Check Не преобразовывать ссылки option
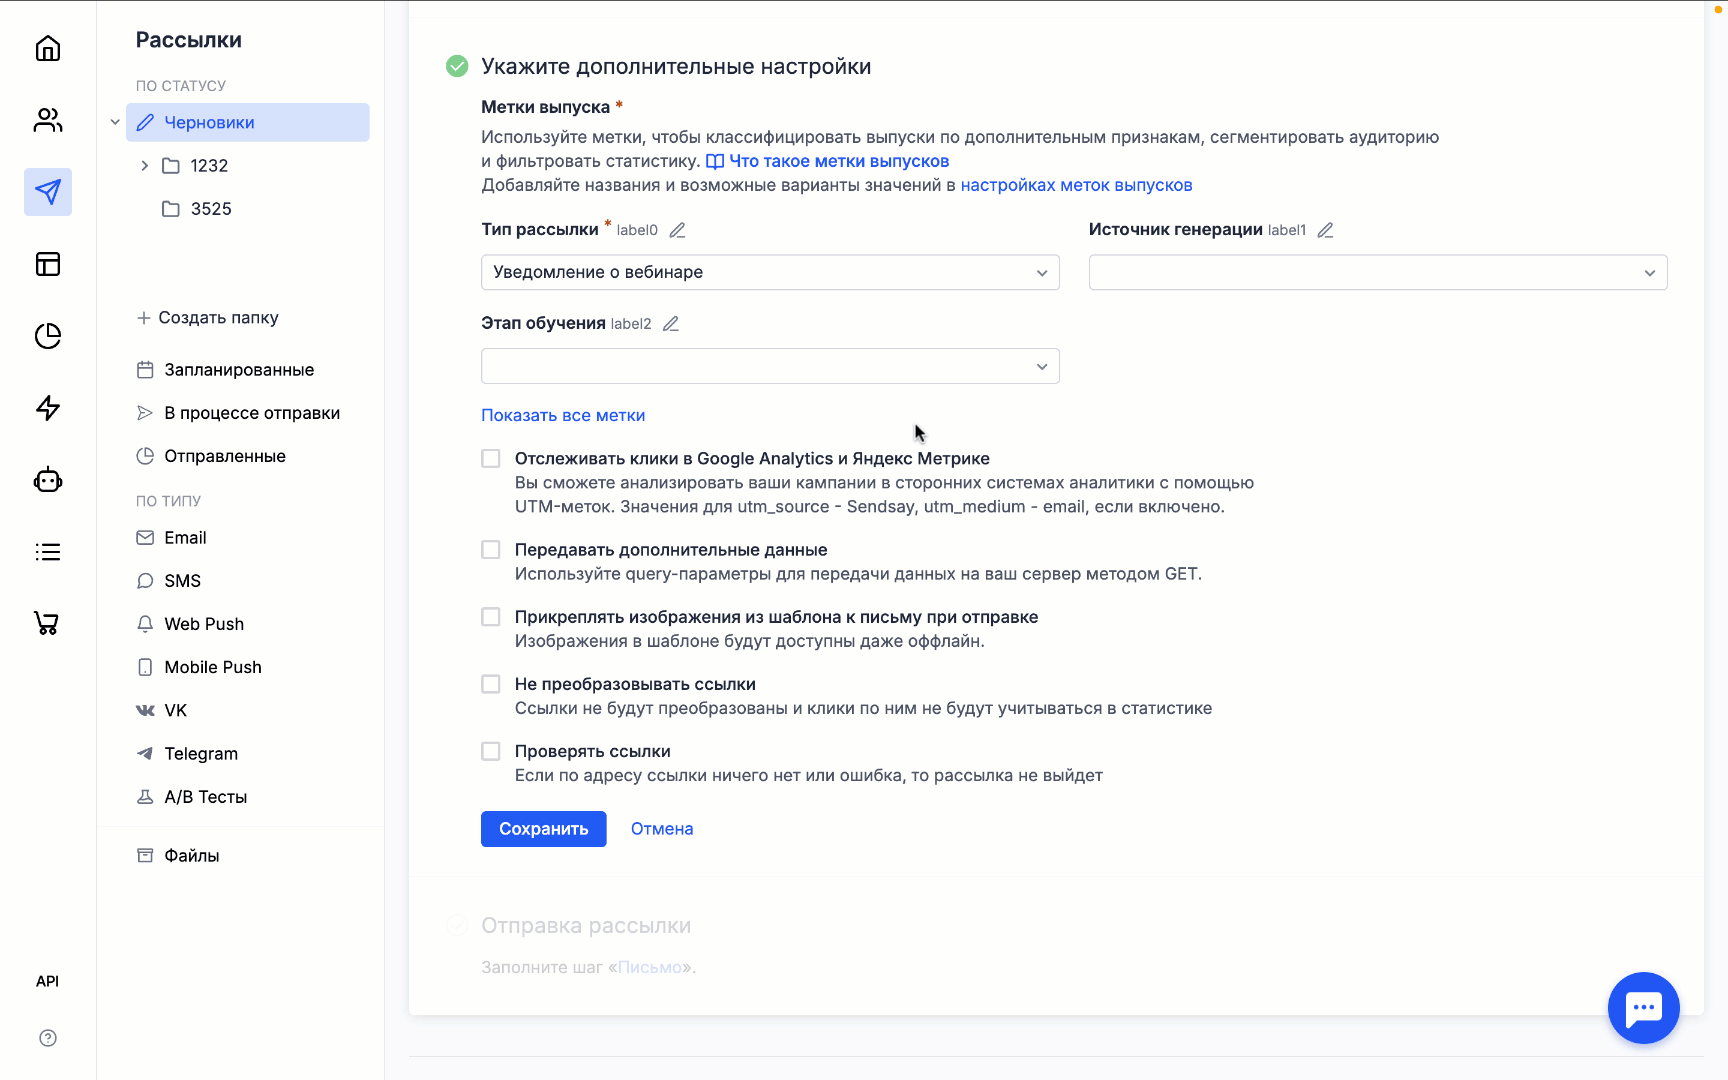Screen dimensions: 1728x1080 [491, 684]
